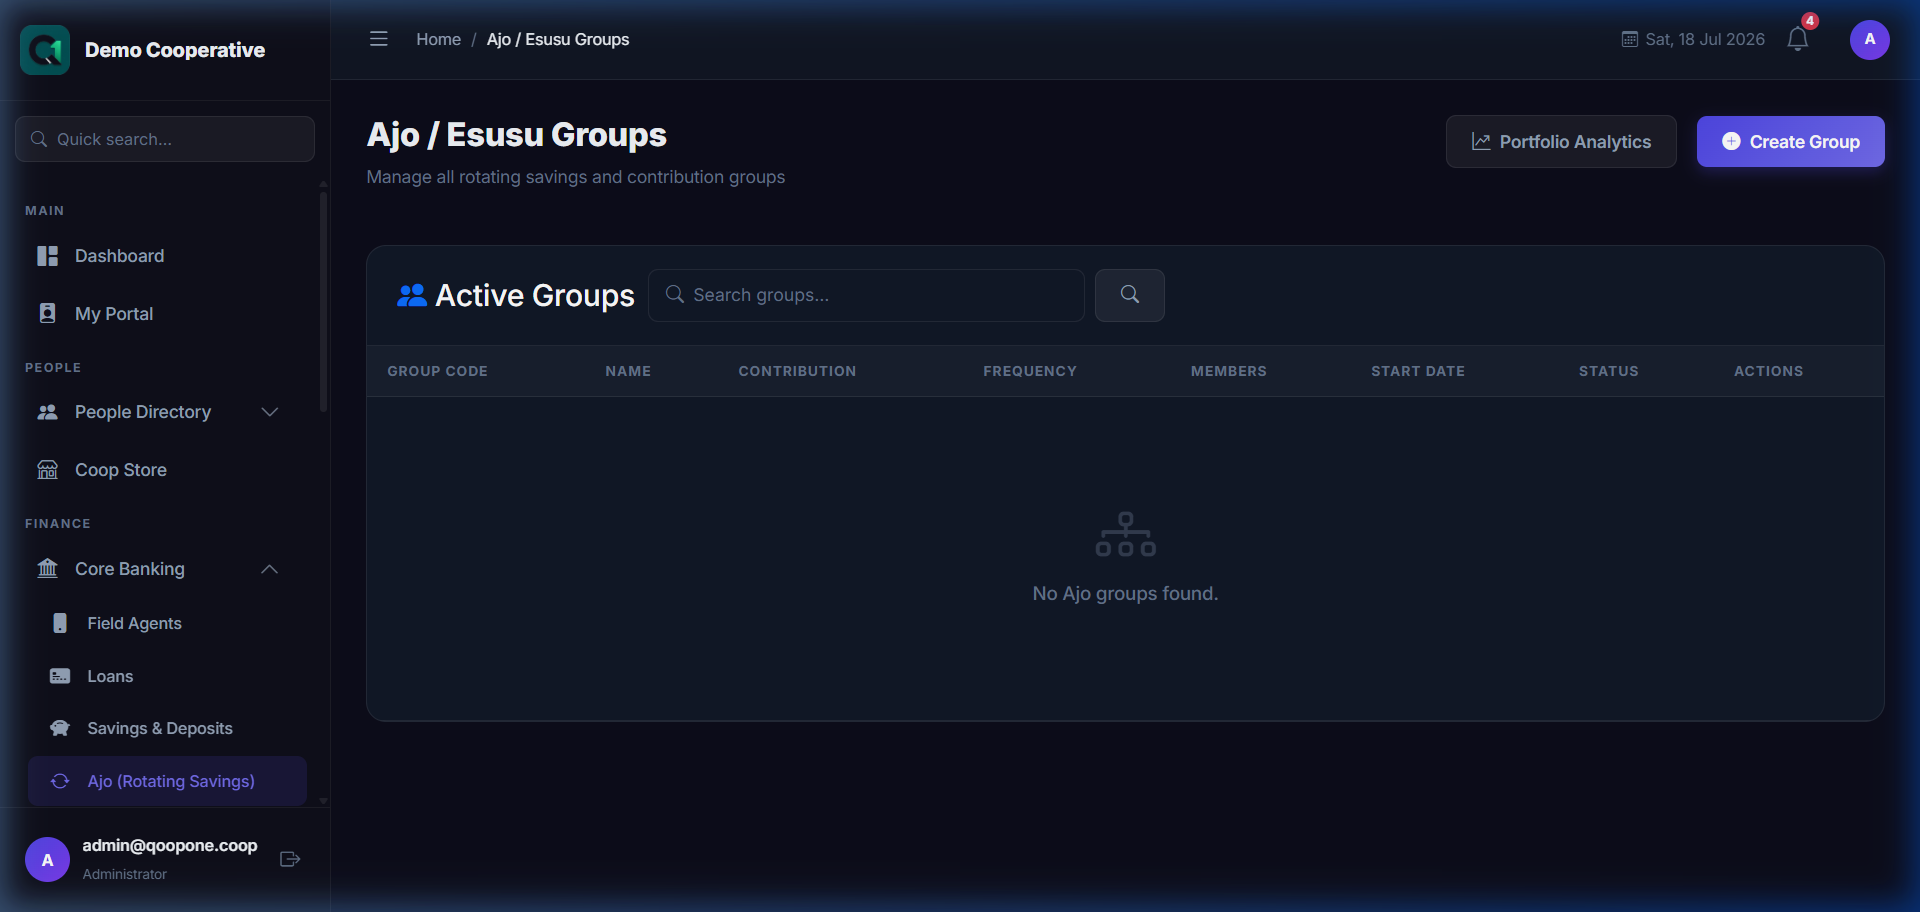Click the Savings & Deposits piggy icon
Viewport: 1920px width, 912px height.
click(60, 728)
